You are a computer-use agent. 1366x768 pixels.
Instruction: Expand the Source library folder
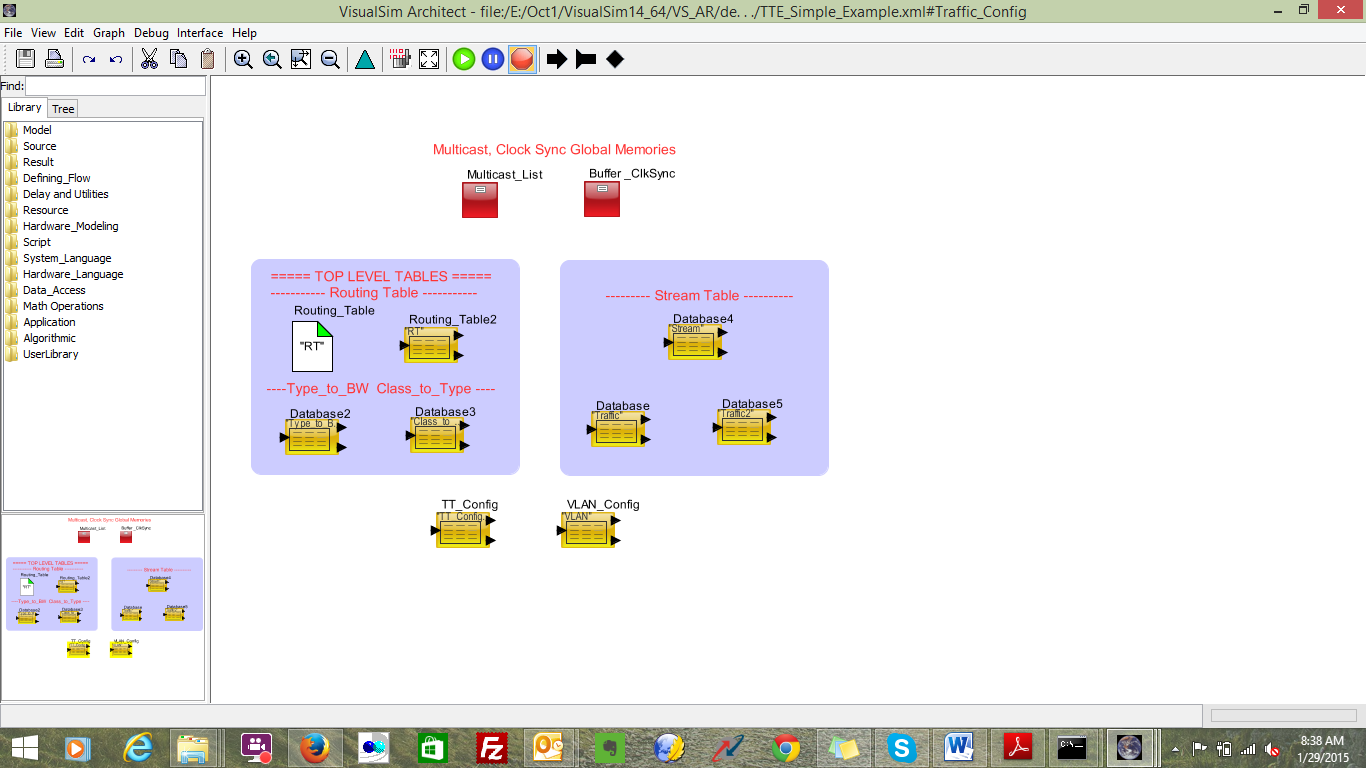click(39, 146)
